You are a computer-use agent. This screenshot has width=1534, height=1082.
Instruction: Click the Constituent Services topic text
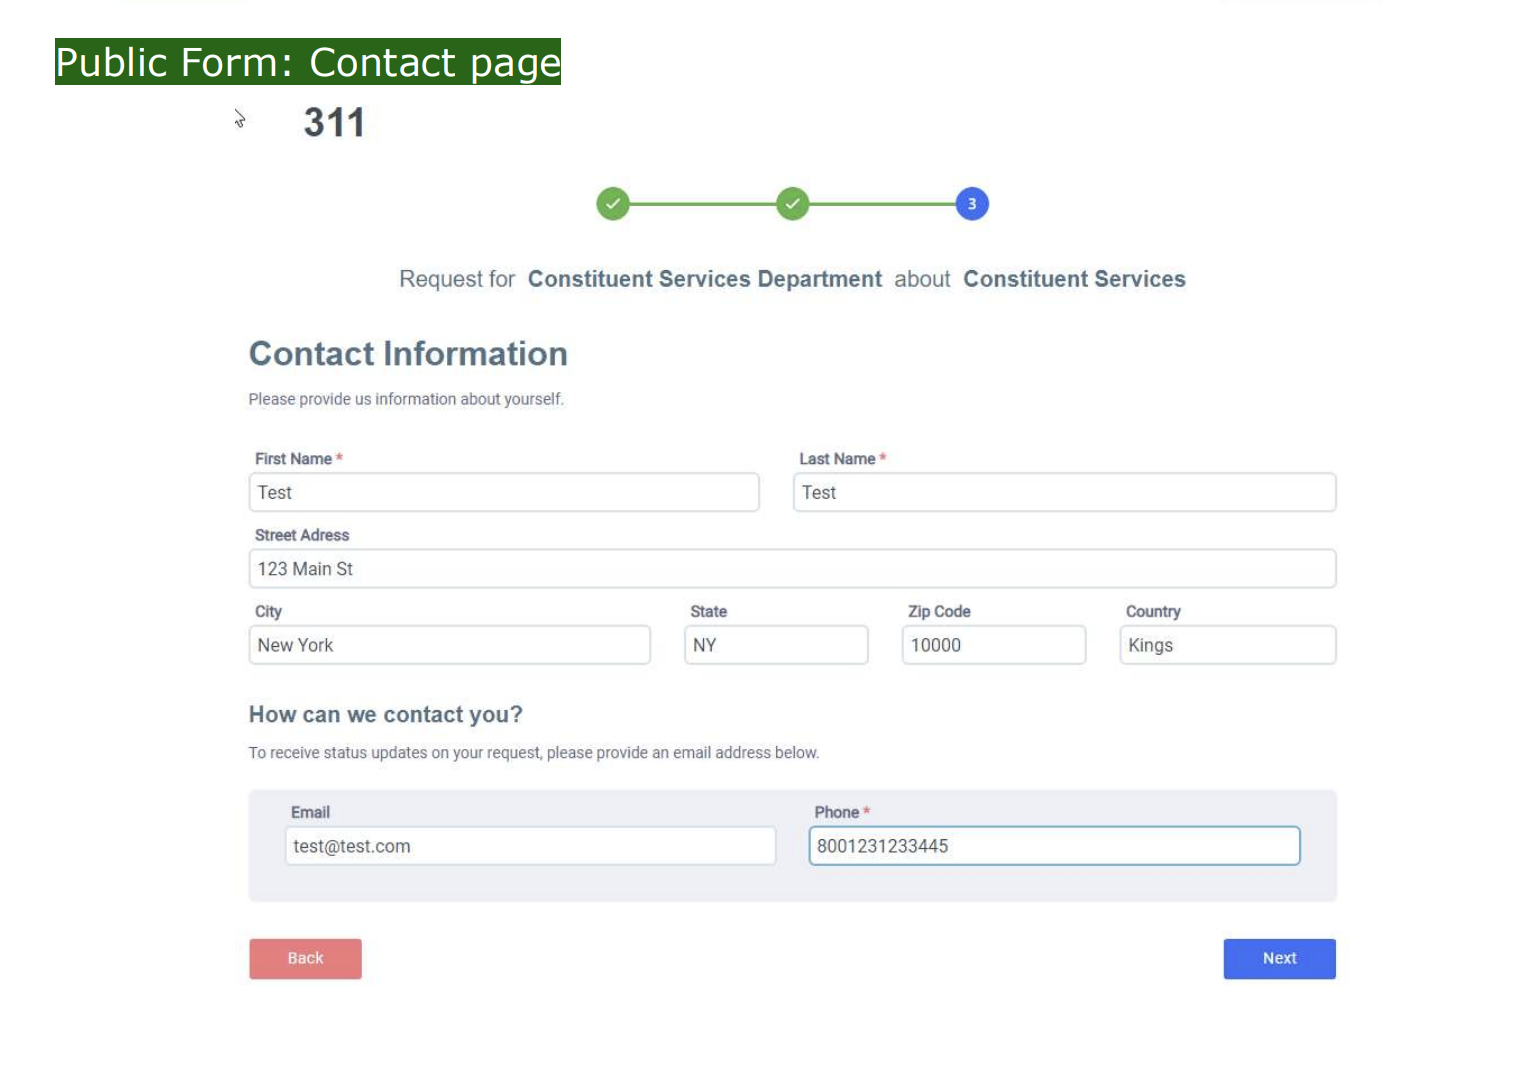[x=1074, y=279]
